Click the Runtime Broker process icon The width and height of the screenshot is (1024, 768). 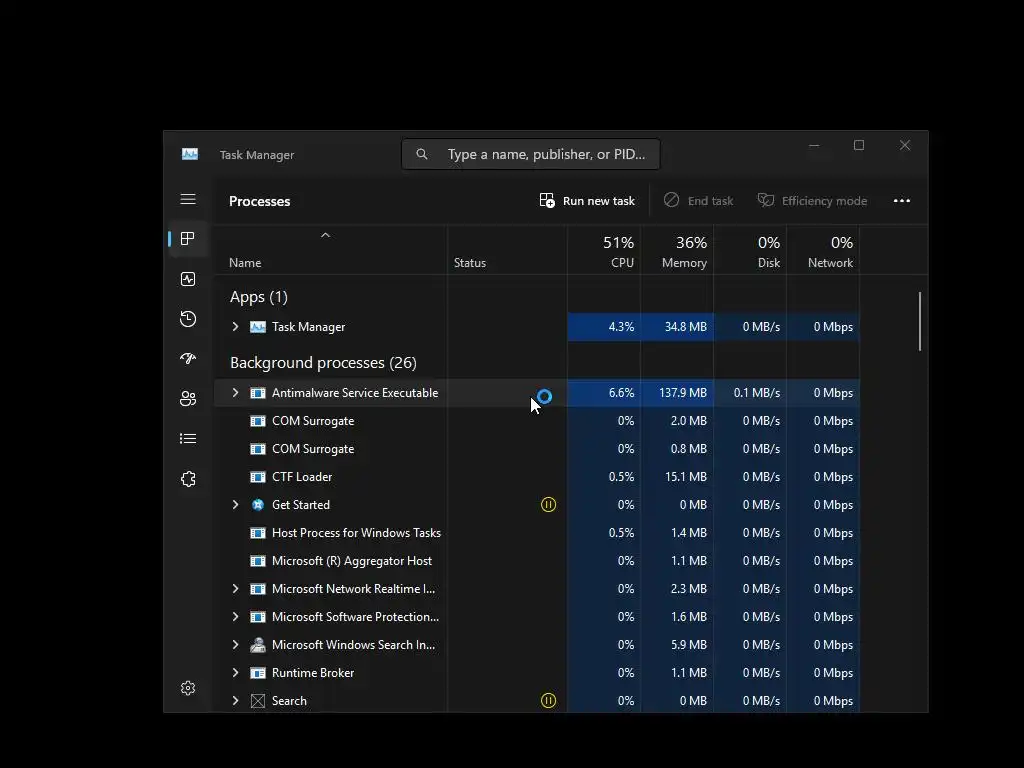pos(258,673)
